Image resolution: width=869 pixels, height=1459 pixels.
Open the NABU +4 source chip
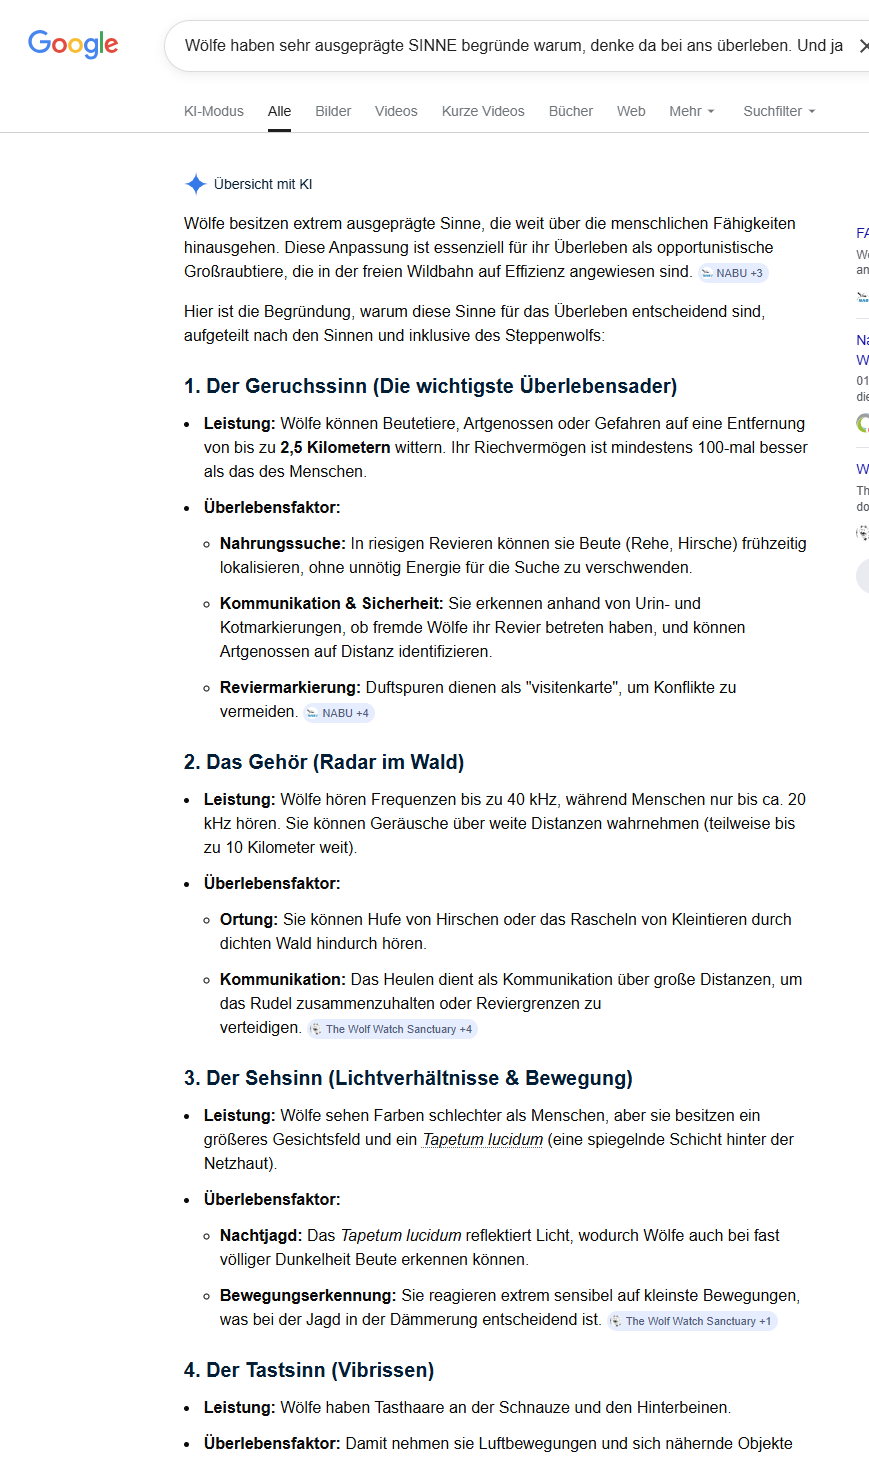pyautogui.click(x=339, y=713)
